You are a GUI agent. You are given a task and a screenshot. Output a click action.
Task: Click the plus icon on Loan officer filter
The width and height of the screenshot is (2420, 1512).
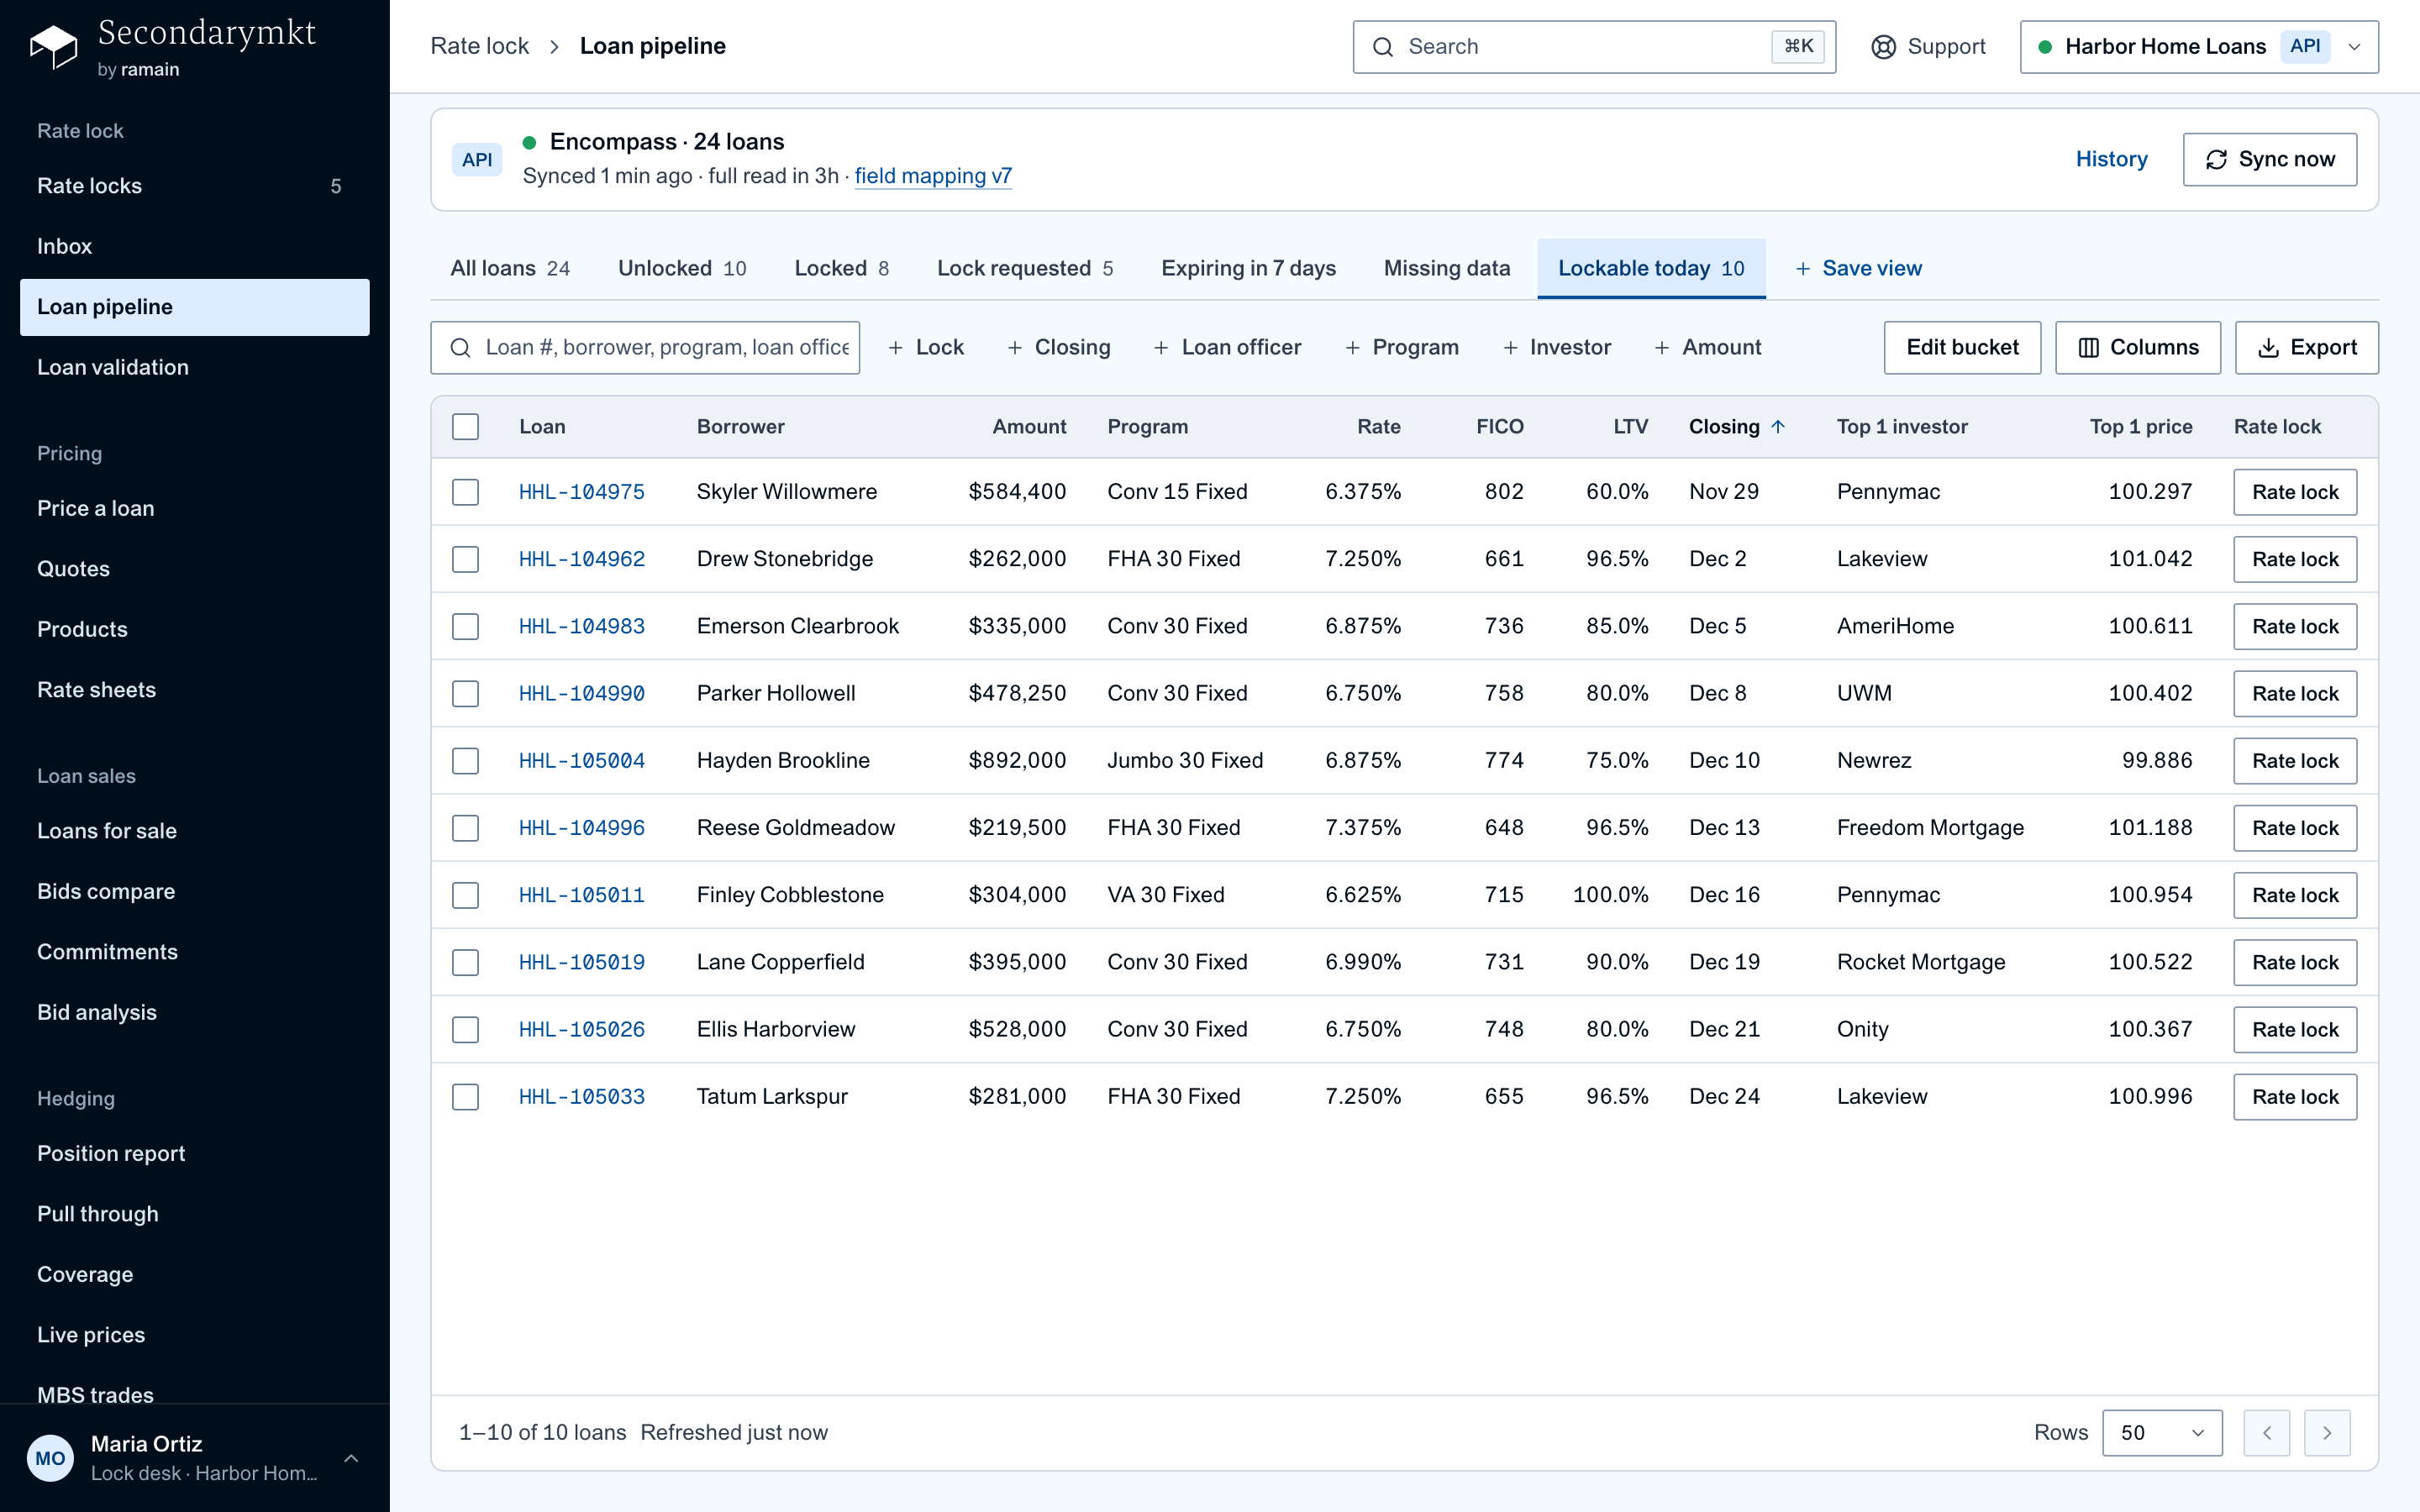pos(1161,348)
